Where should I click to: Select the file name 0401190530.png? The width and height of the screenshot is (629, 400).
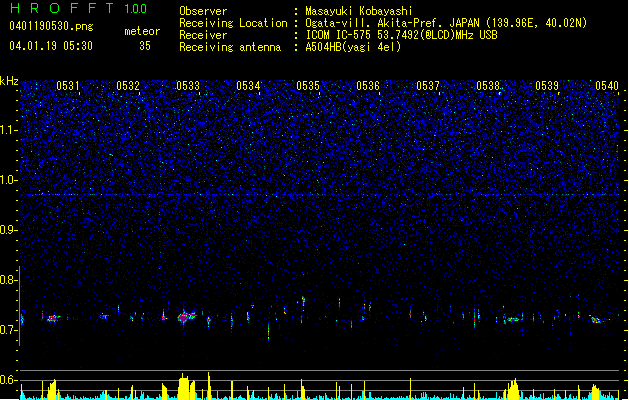coord(51,26)
